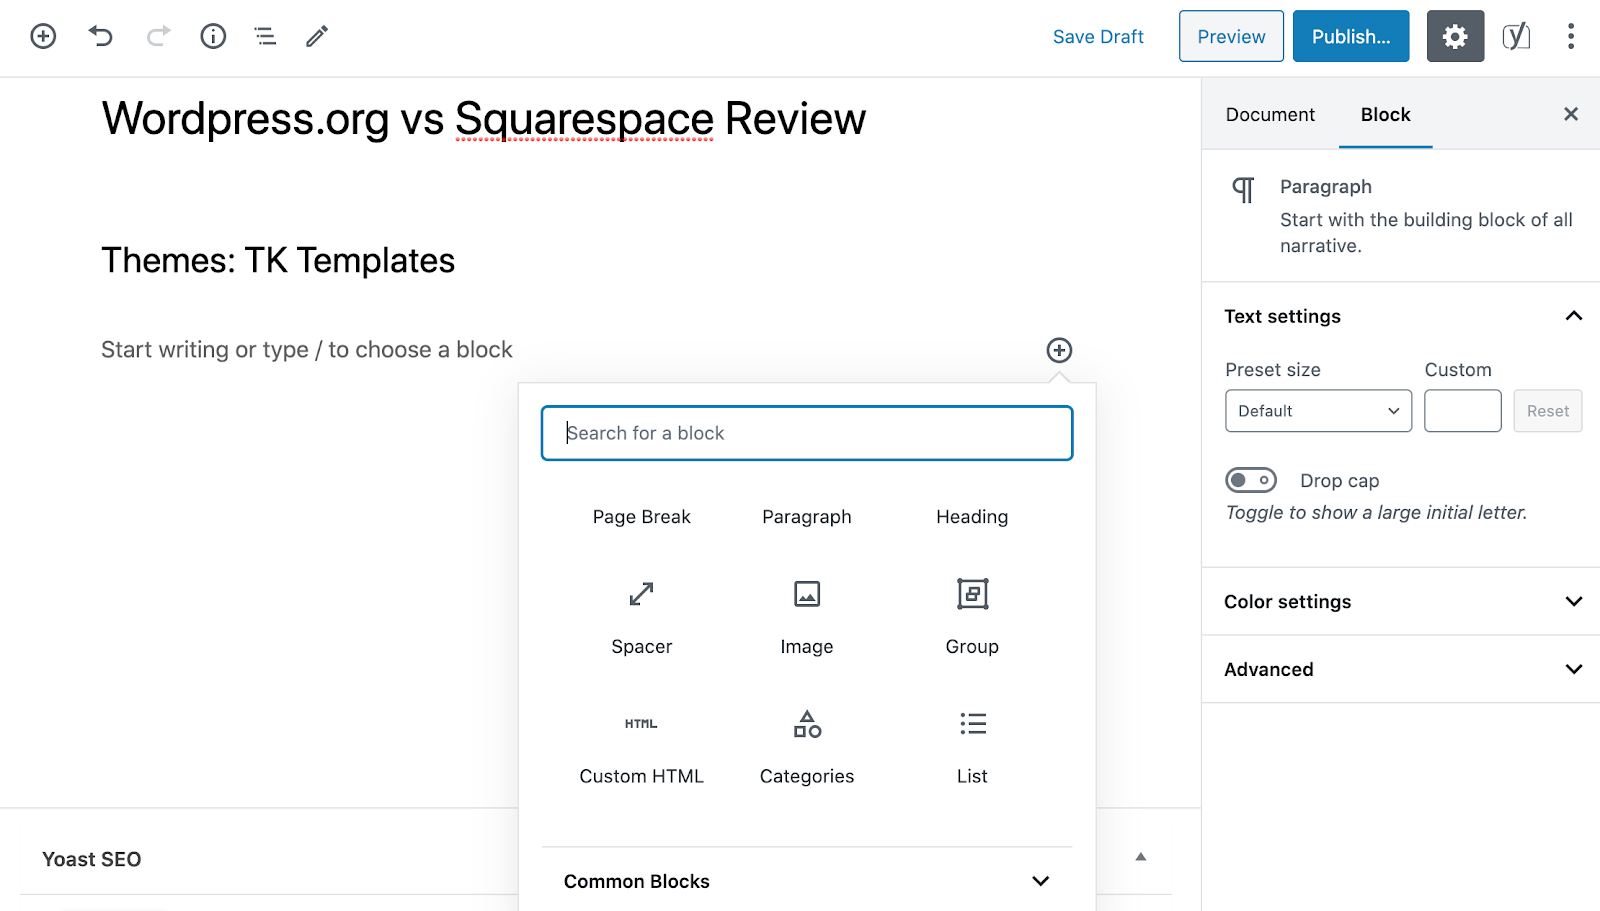
Task: Undo the last change
Action: [101, 37]
